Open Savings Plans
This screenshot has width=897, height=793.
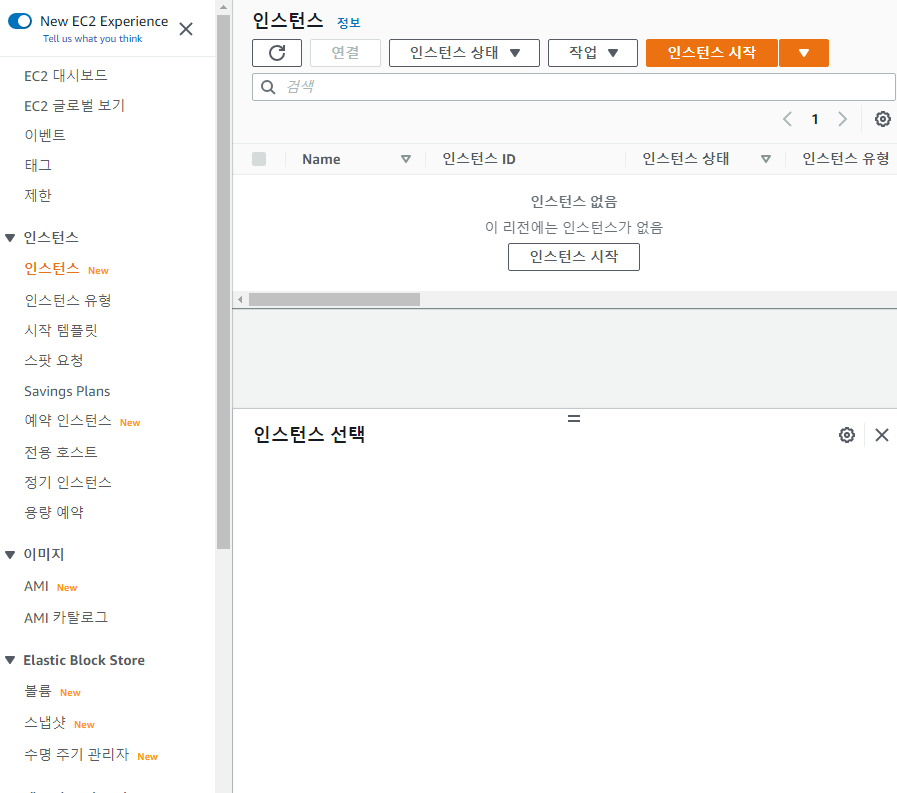(67, 391)
